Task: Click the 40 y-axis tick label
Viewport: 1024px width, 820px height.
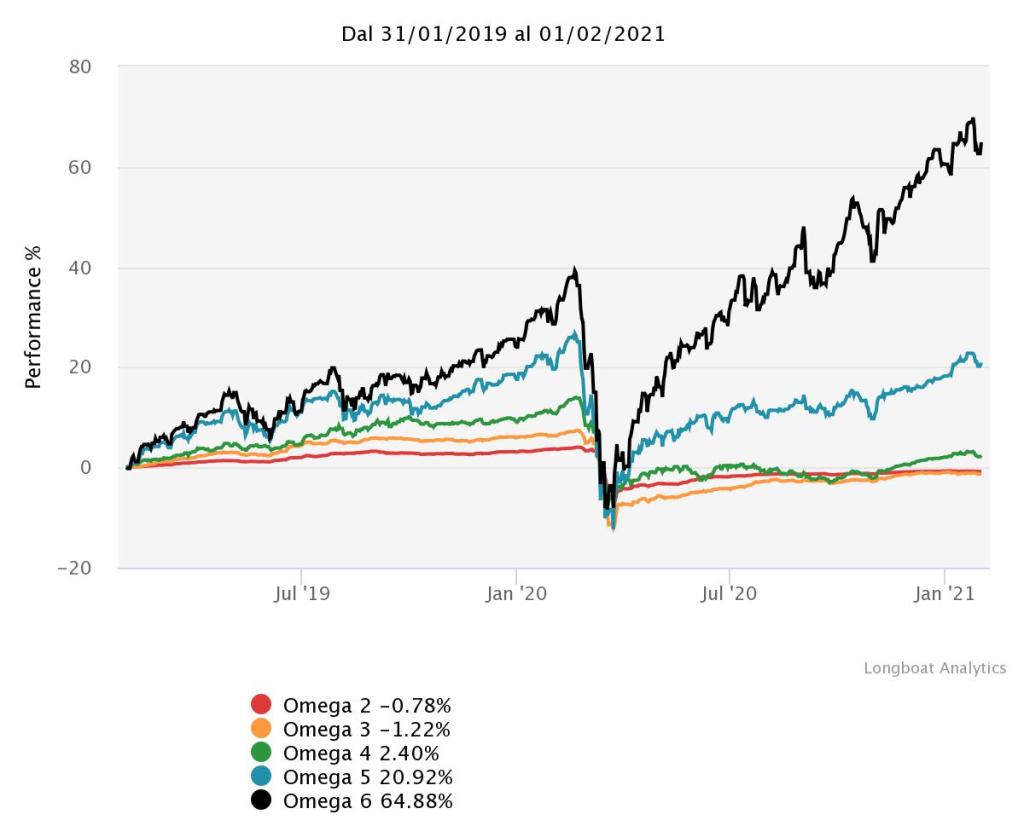Action: click(x=80, y=268)
